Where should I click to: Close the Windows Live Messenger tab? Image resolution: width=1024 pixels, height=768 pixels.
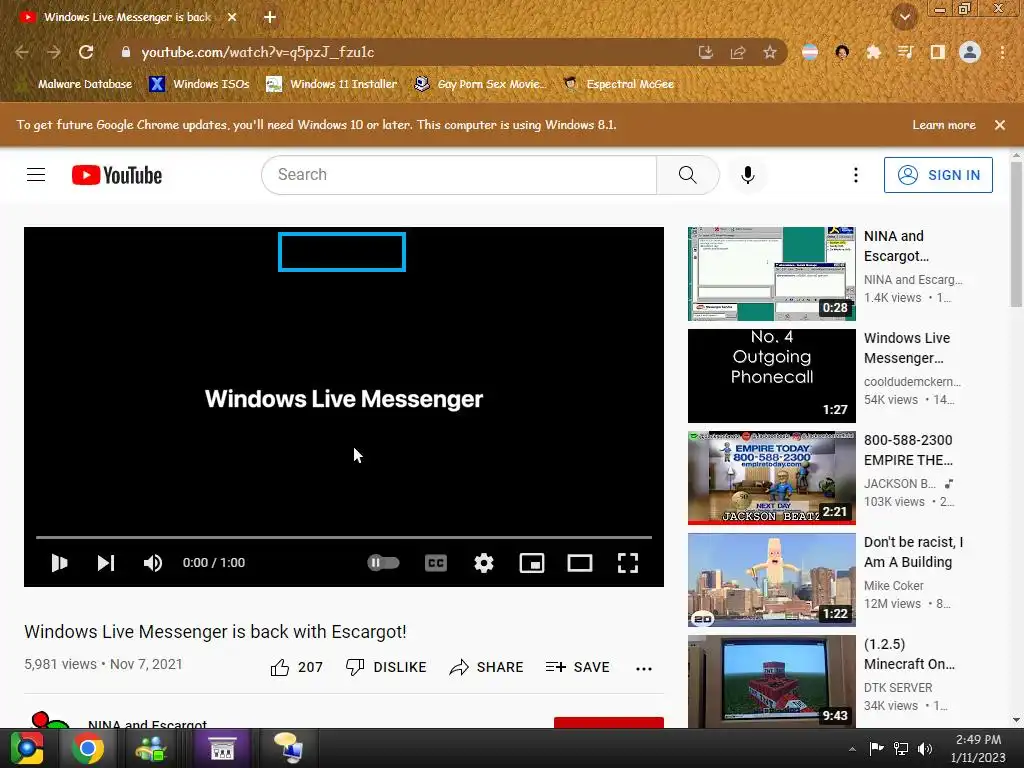click(232, 17)
